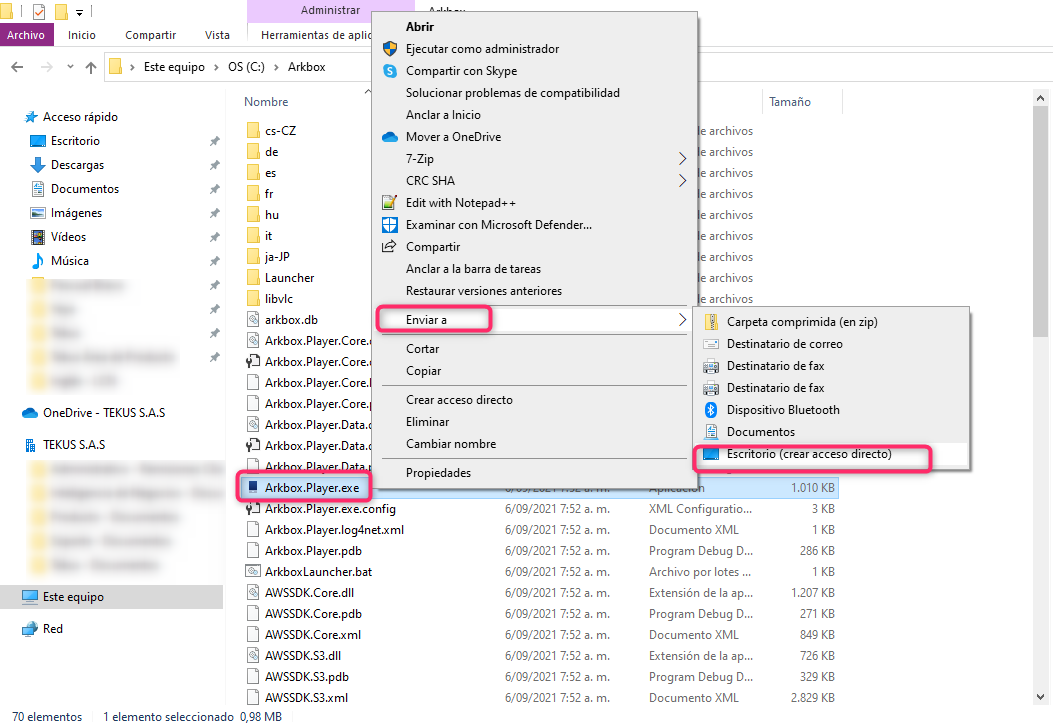This screenshot has height=724, width=1053.
Task: Expand the CRC SHA submenu arrow
Action: (683, 181)
